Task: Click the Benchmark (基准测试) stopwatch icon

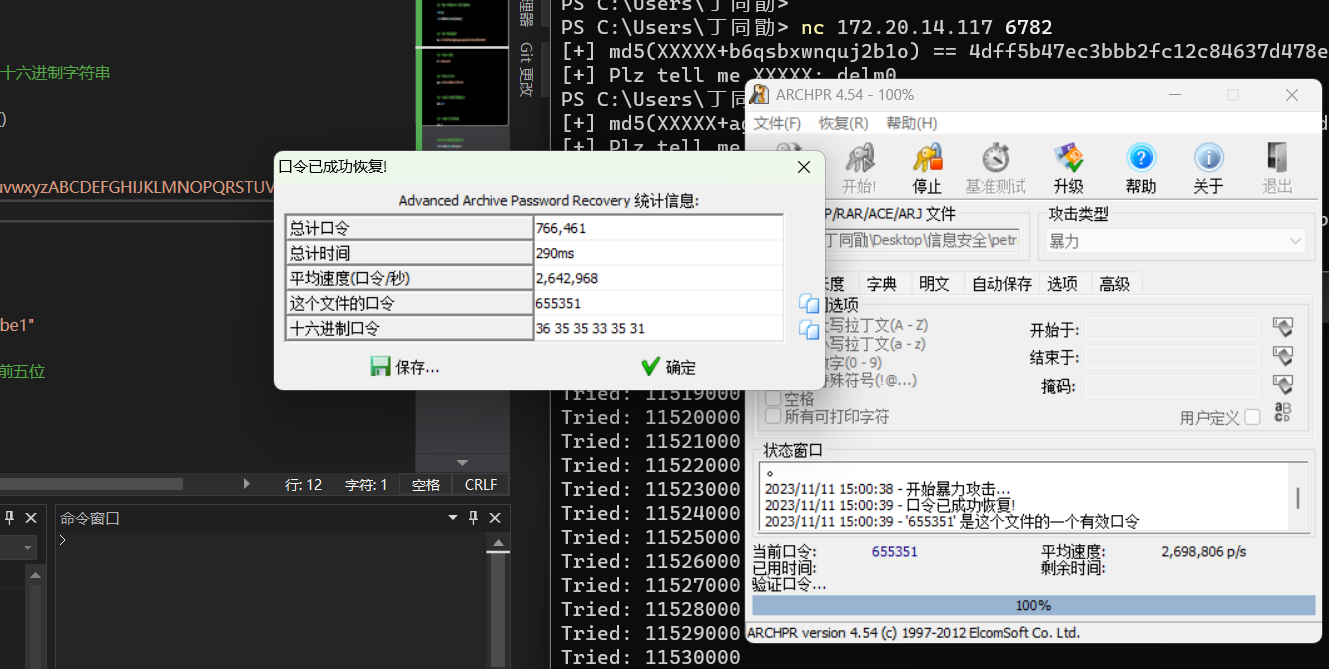Action: 996,160
